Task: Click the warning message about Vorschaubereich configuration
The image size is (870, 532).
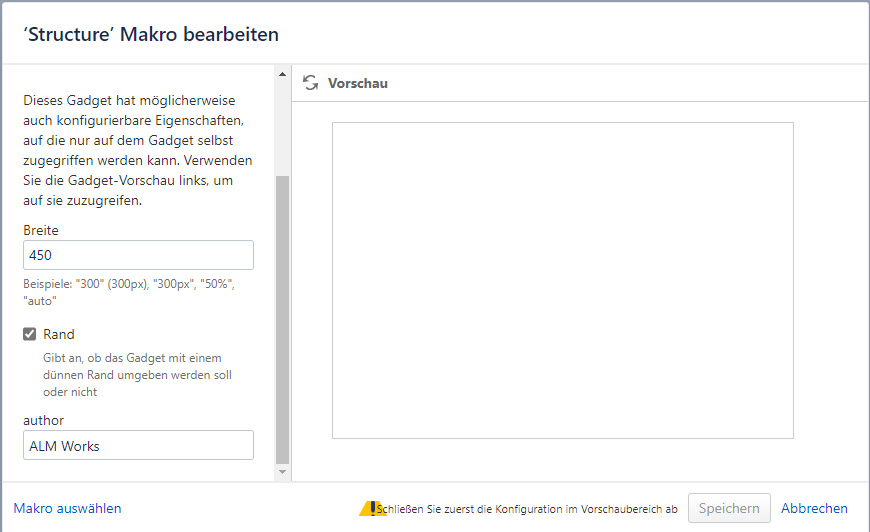Action: point(527,509)
